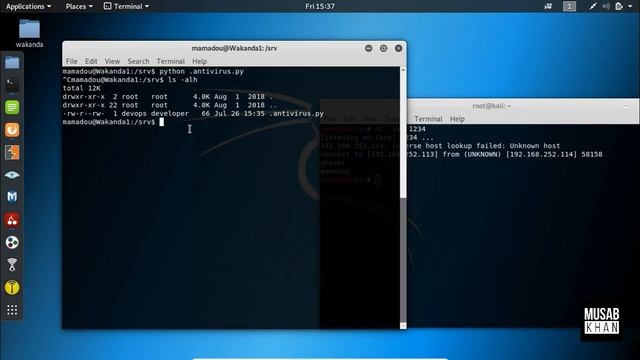Open Help menu in root@kali window
640x360 pixels.
click(x=457, y=119)
